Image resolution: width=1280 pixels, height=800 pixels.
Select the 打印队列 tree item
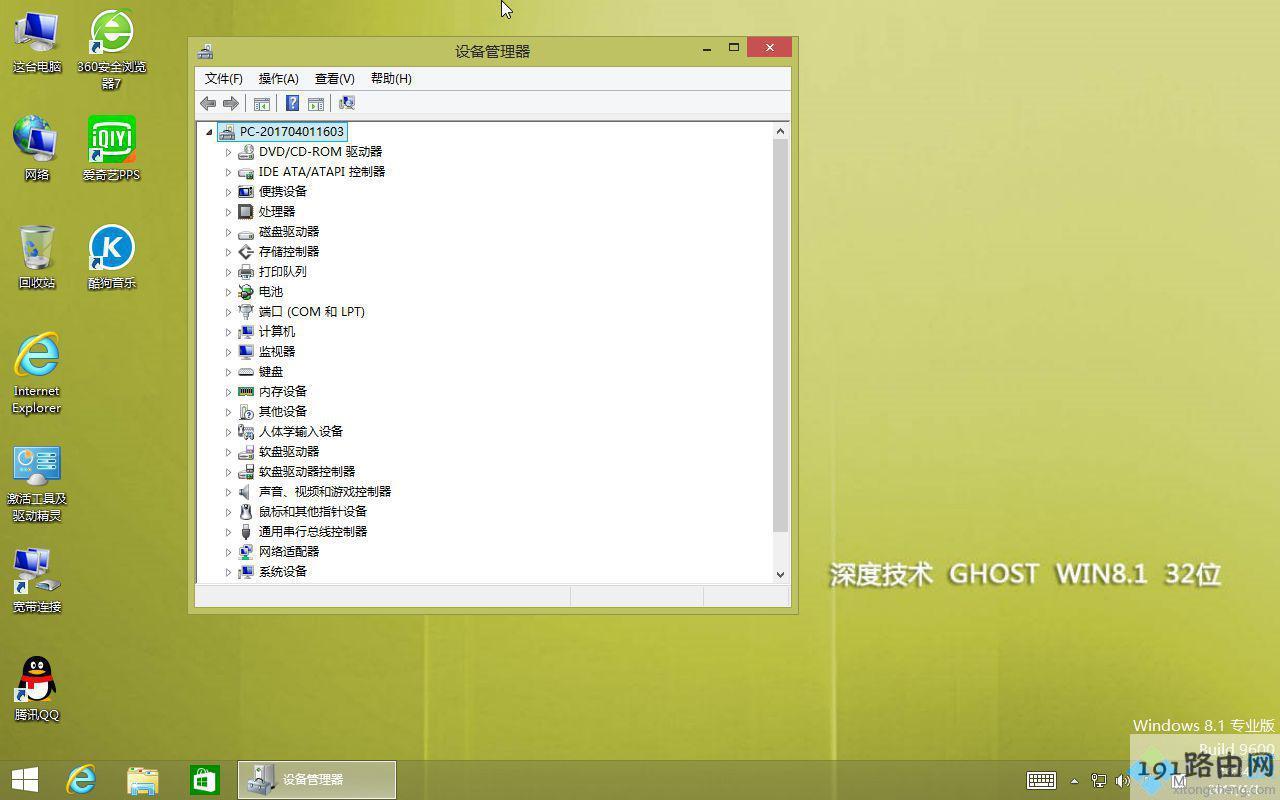283,271
